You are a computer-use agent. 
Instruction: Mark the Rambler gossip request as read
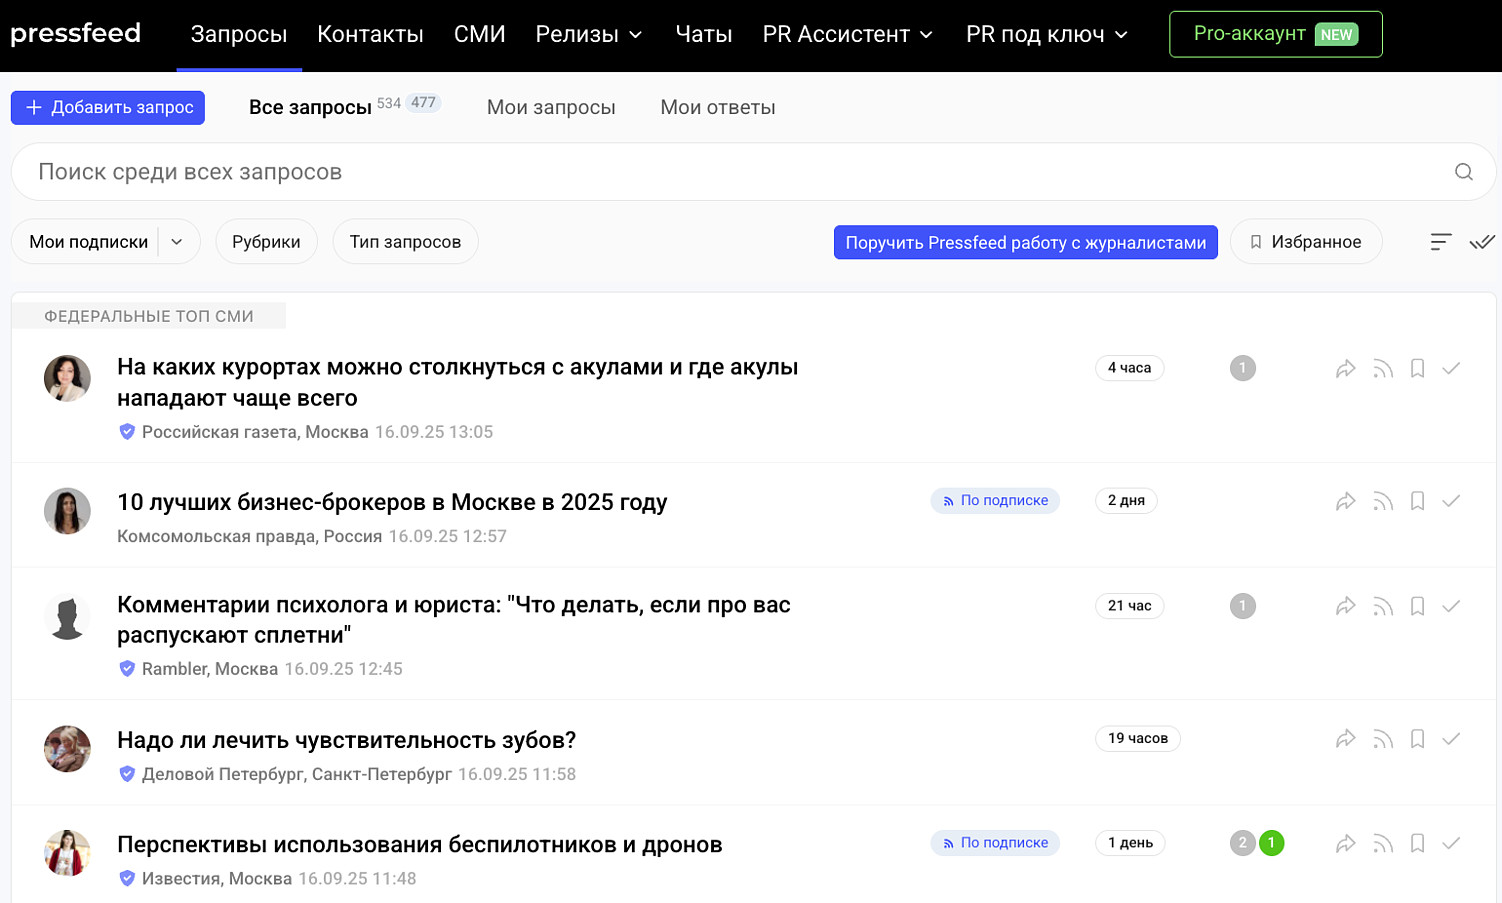point(1451,606)
